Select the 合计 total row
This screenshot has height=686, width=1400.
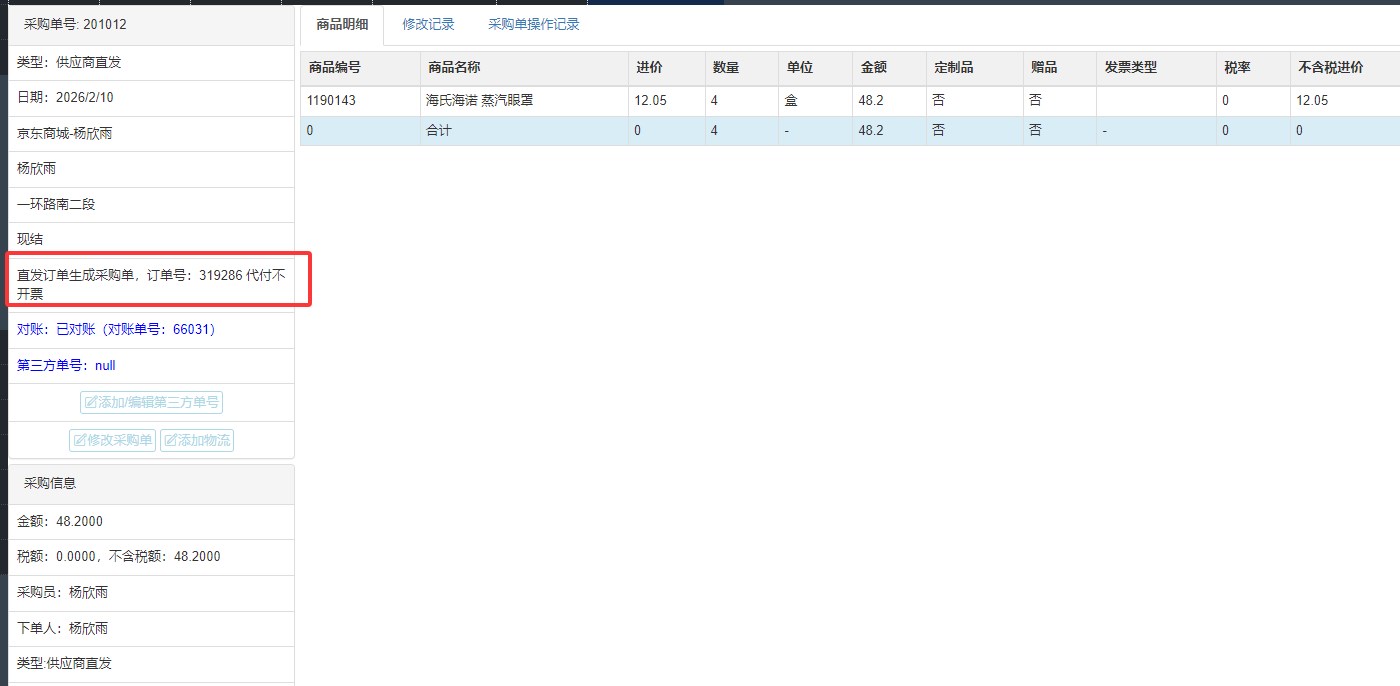(x=439, y=130)
